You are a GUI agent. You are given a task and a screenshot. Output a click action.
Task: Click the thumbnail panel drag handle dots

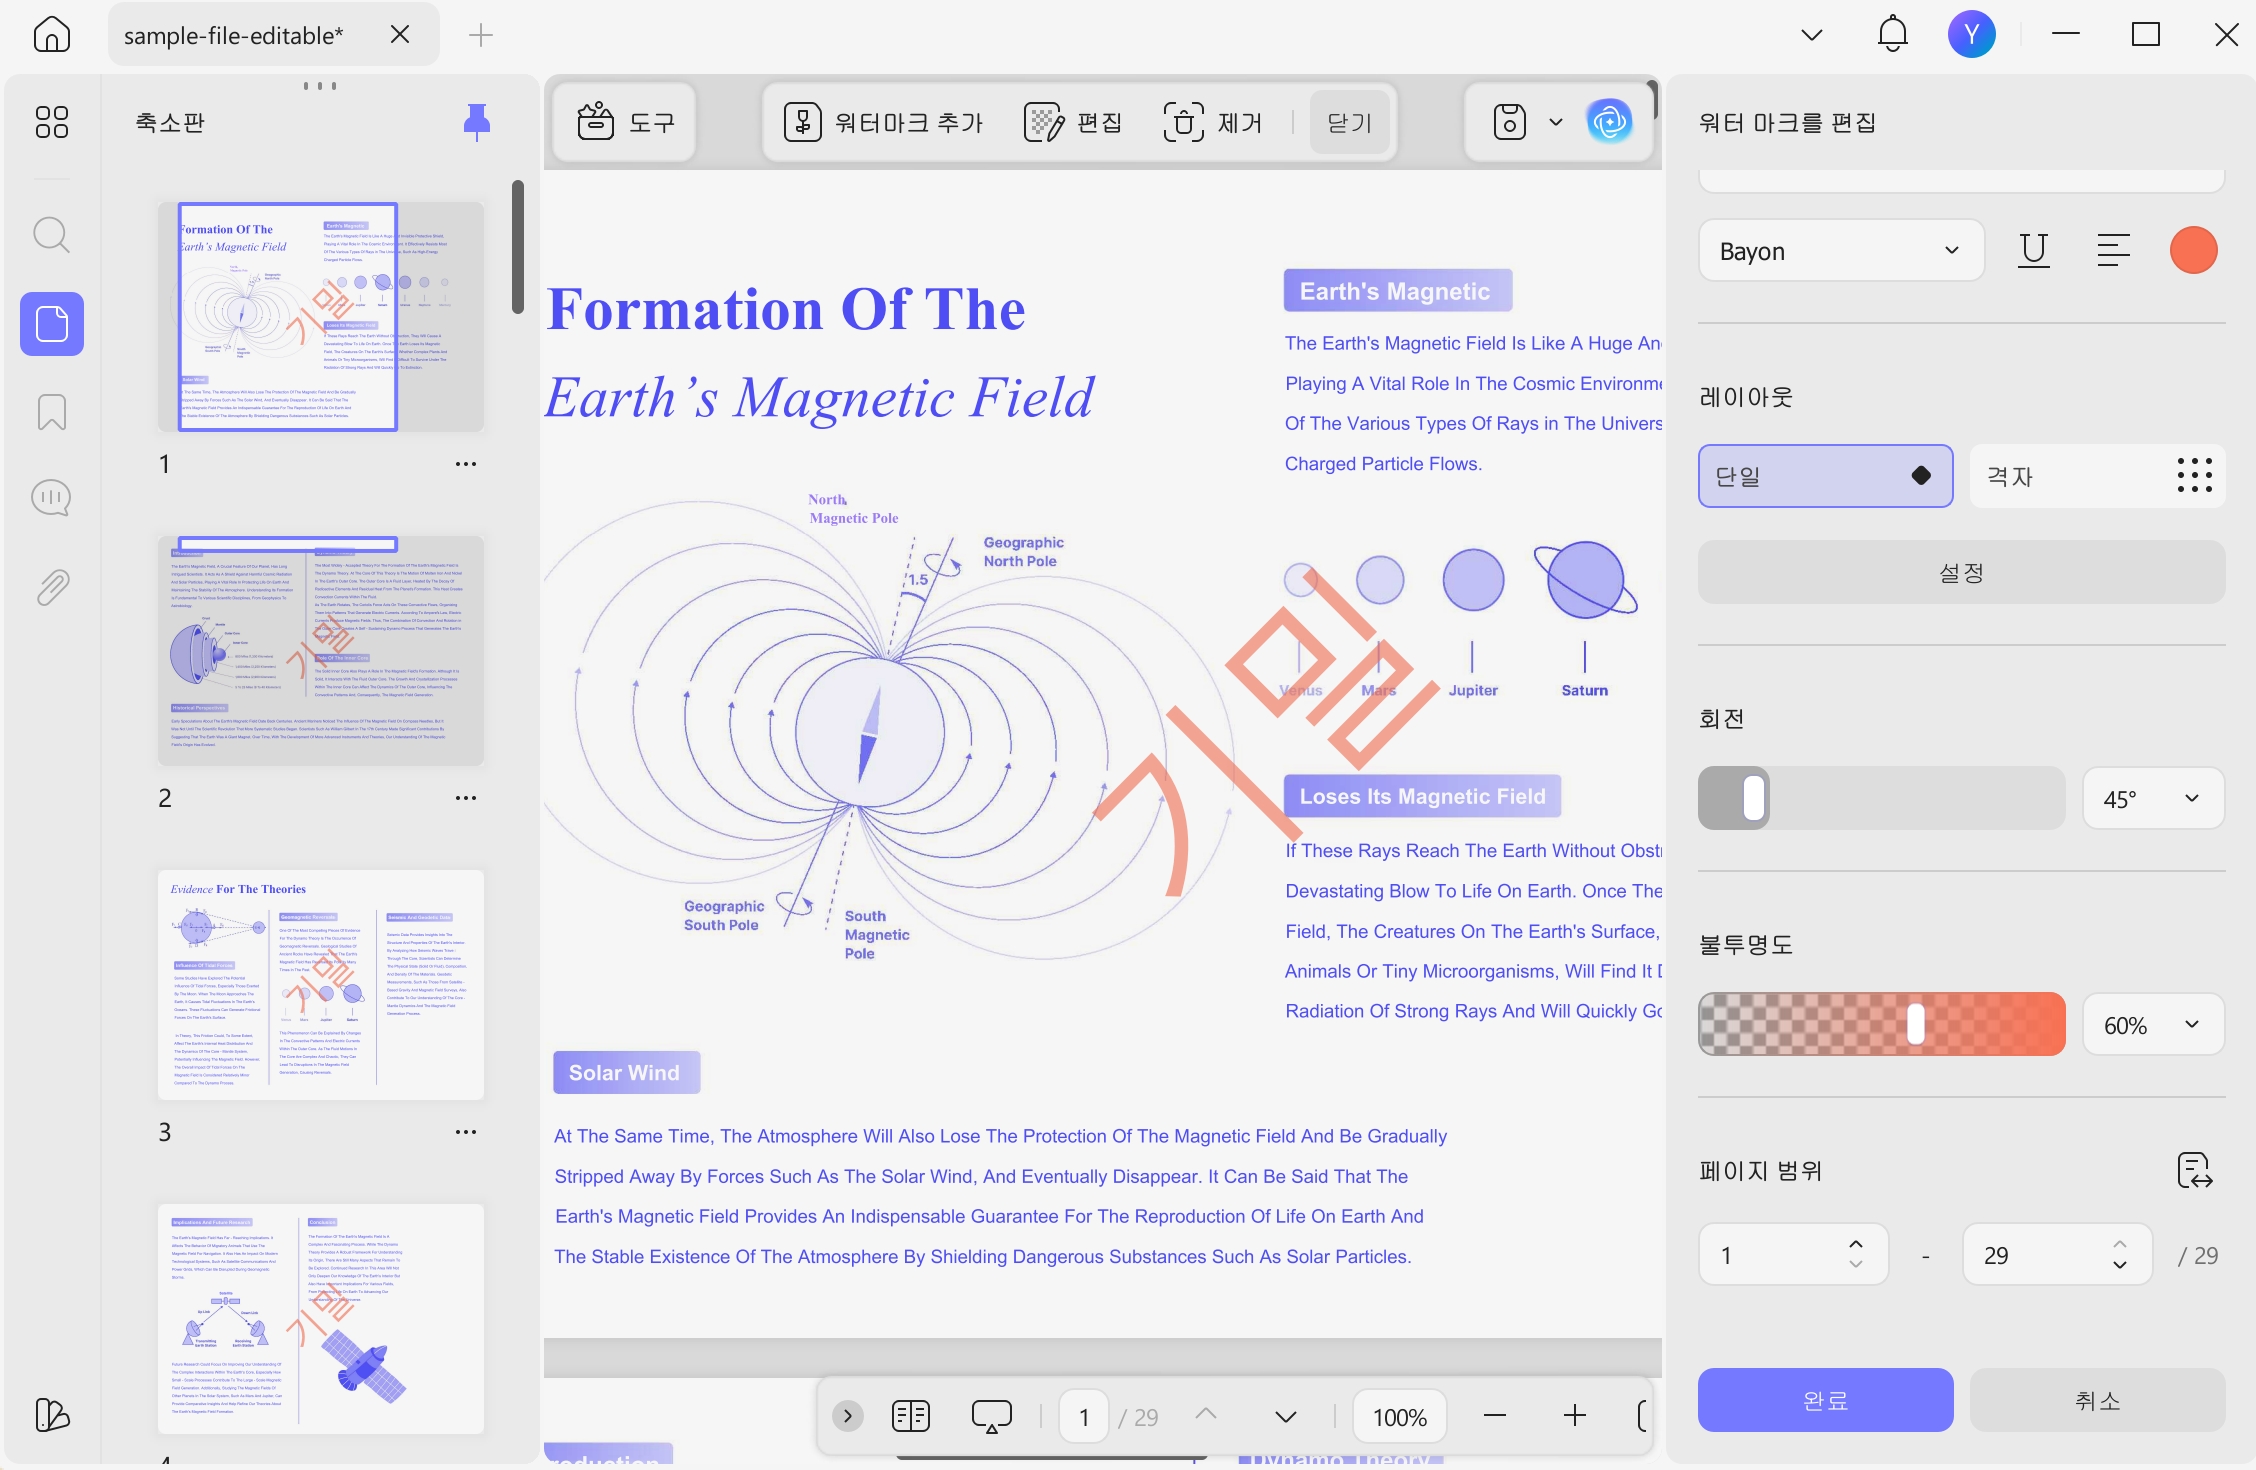pyautogui.click(x=320, y=86)
